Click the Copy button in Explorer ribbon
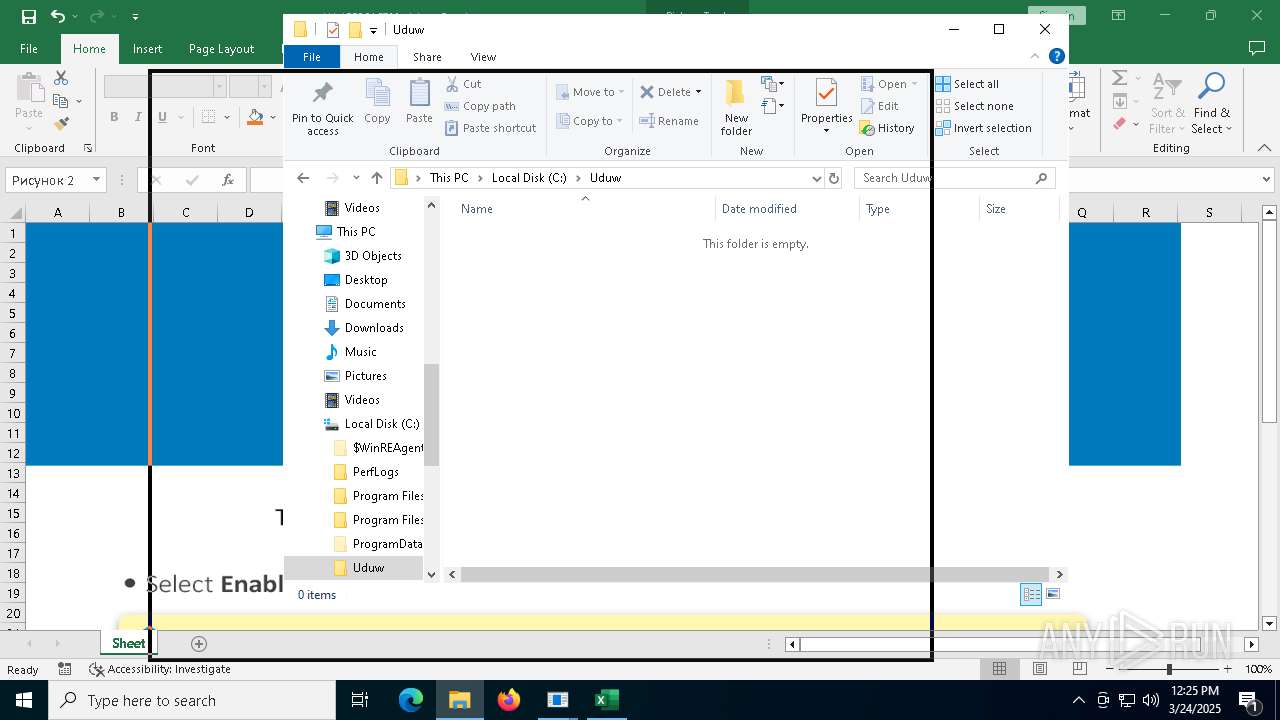 [x=377, y=102]
